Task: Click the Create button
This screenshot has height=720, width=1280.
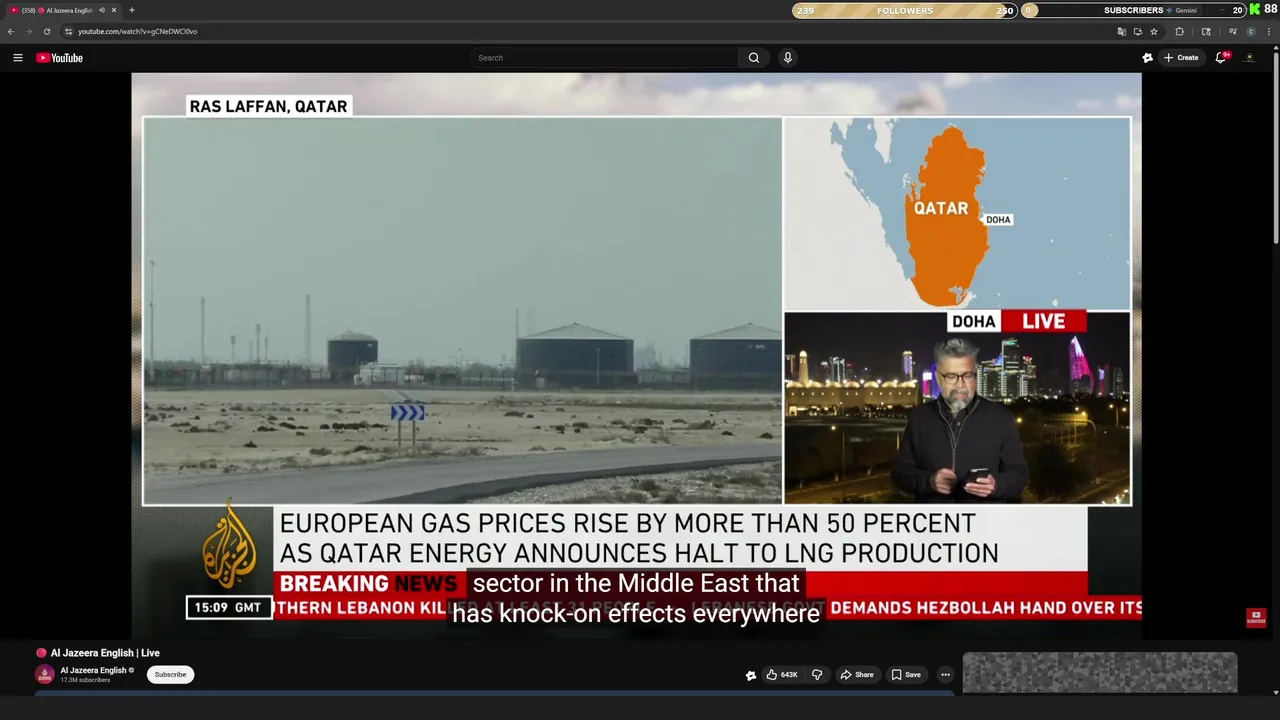Action: pos(1181,58)
